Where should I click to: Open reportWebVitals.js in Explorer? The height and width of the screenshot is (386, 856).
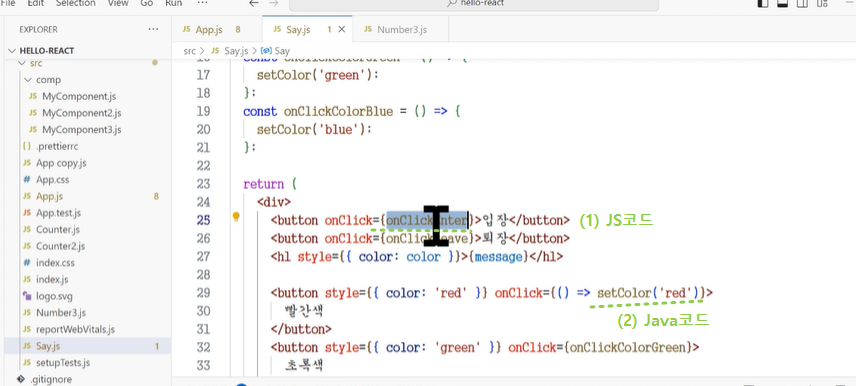(x=75, y=329)
